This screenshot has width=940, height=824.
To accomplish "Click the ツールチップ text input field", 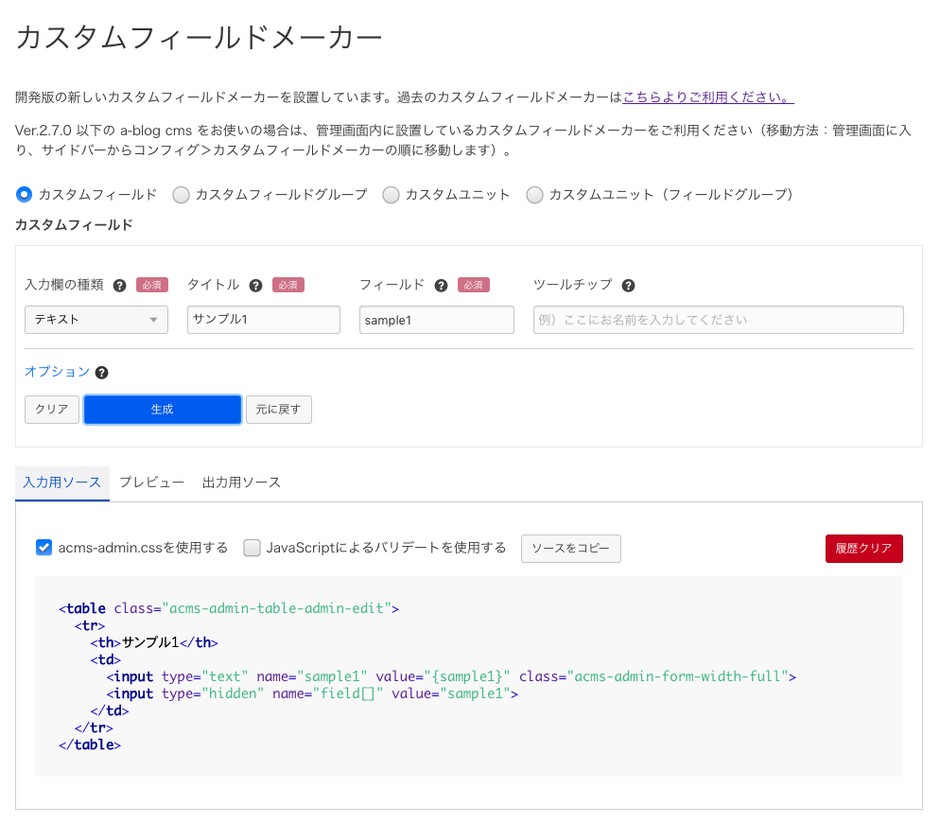I will 718,320.
